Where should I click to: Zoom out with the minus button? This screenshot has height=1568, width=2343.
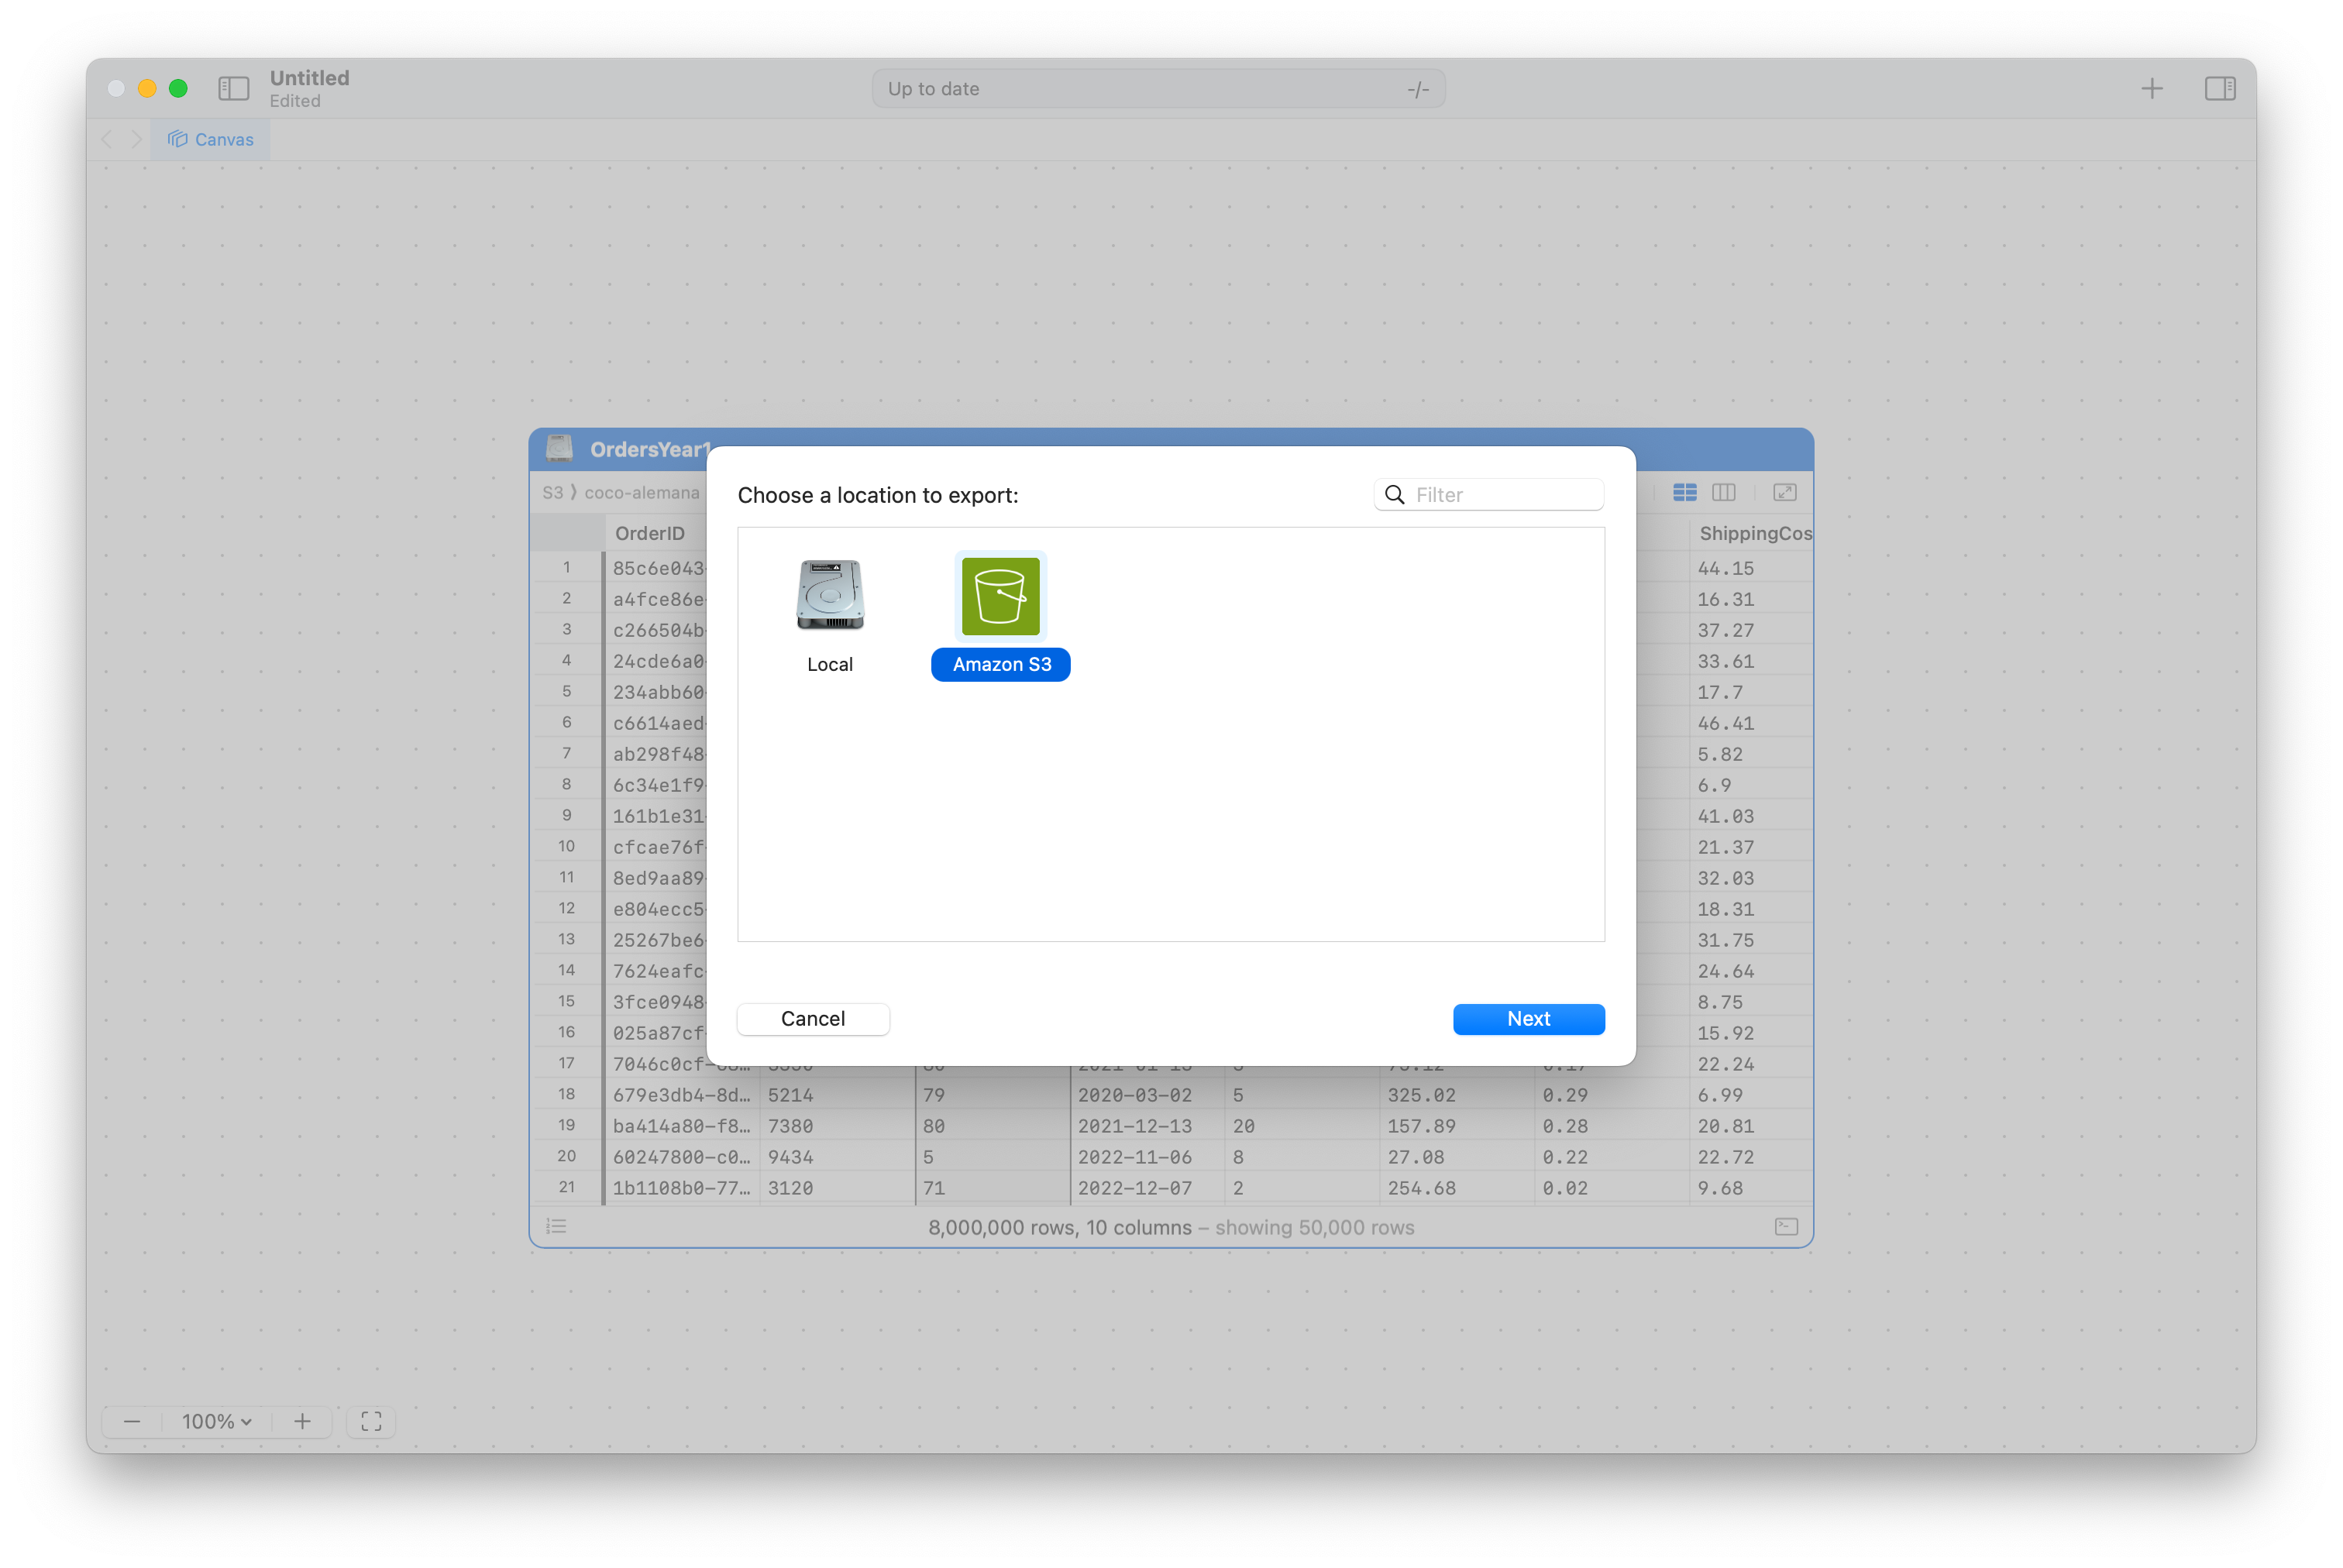coord(132,1421)
